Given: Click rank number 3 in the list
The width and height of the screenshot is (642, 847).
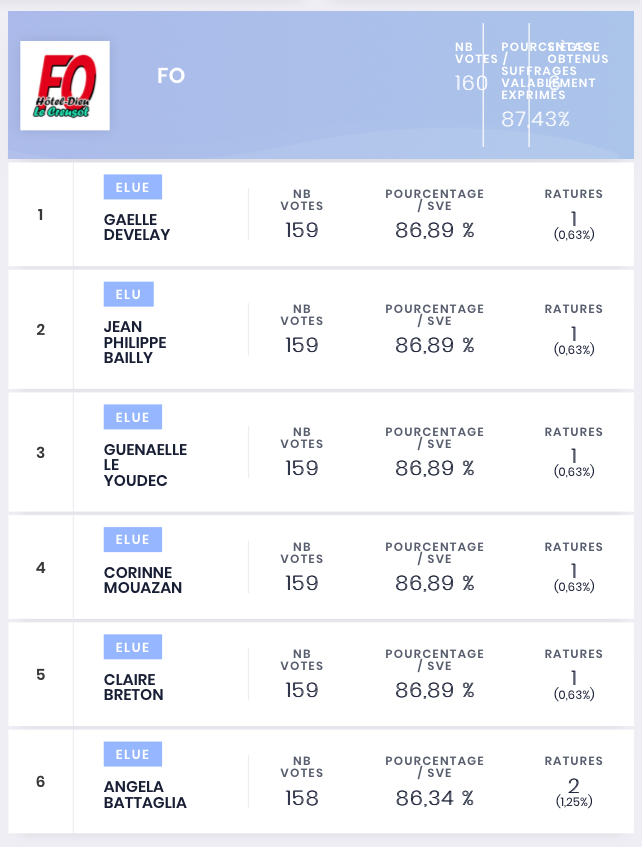Looking at the screenshot, I should point(41,452).
